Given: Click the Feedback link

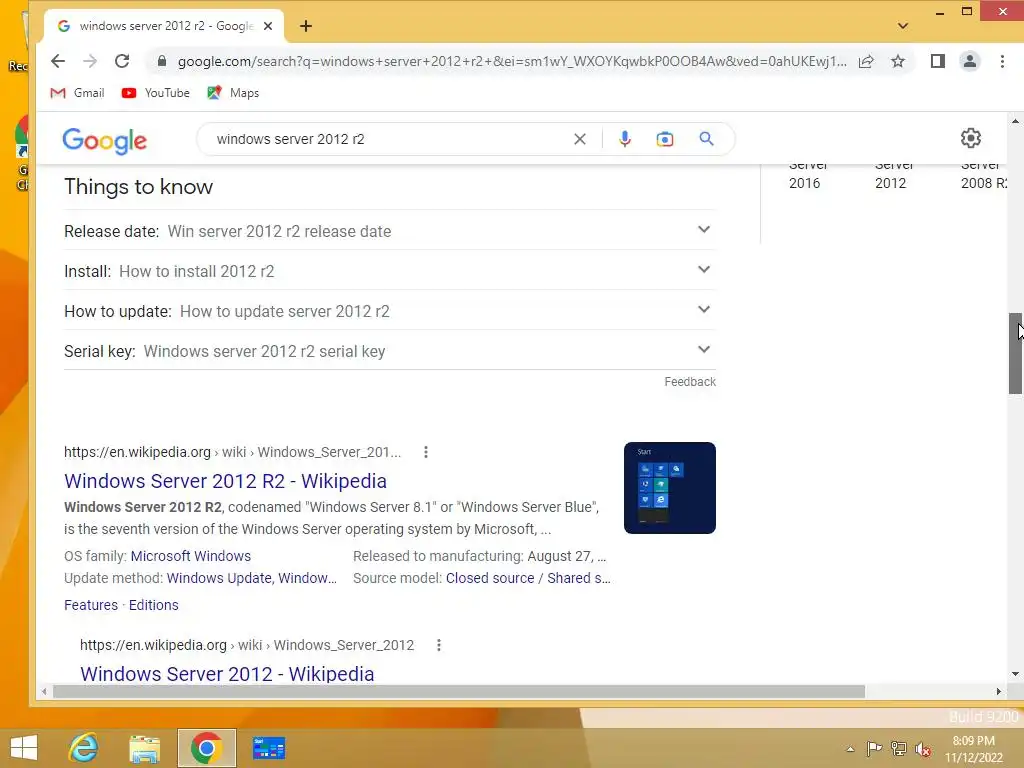Looking at the screenshot, I should pyautogui.click(x=690, y=381).
